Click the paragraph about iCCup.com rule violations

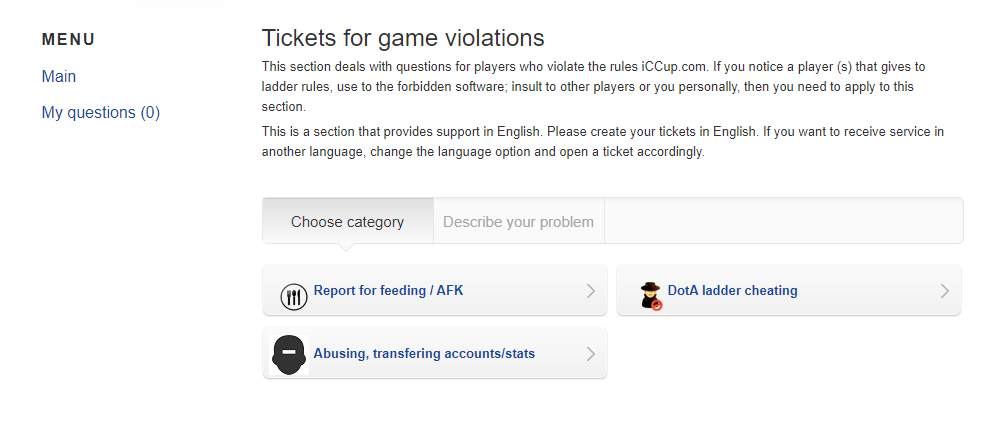click(593, 87)
